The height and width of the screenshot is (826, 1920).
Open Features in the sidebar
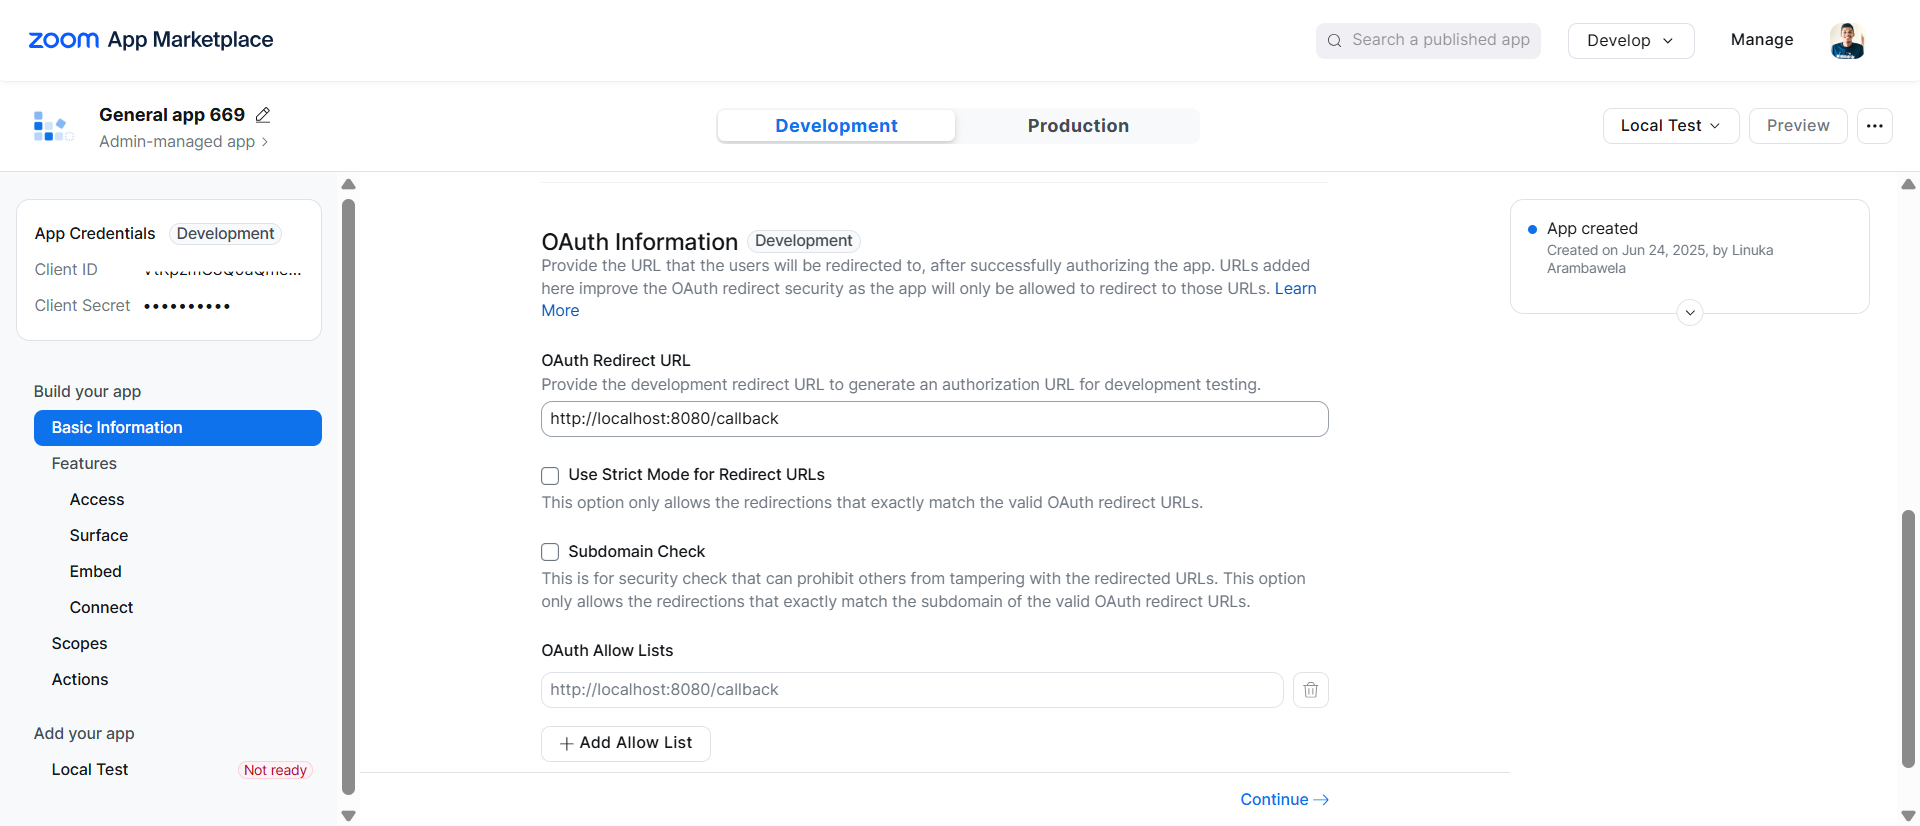pos(84,464)
